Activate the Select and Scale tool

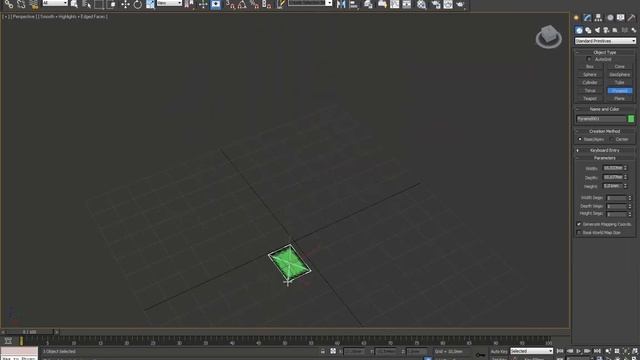pyautogui.click(x=150, y=4)
